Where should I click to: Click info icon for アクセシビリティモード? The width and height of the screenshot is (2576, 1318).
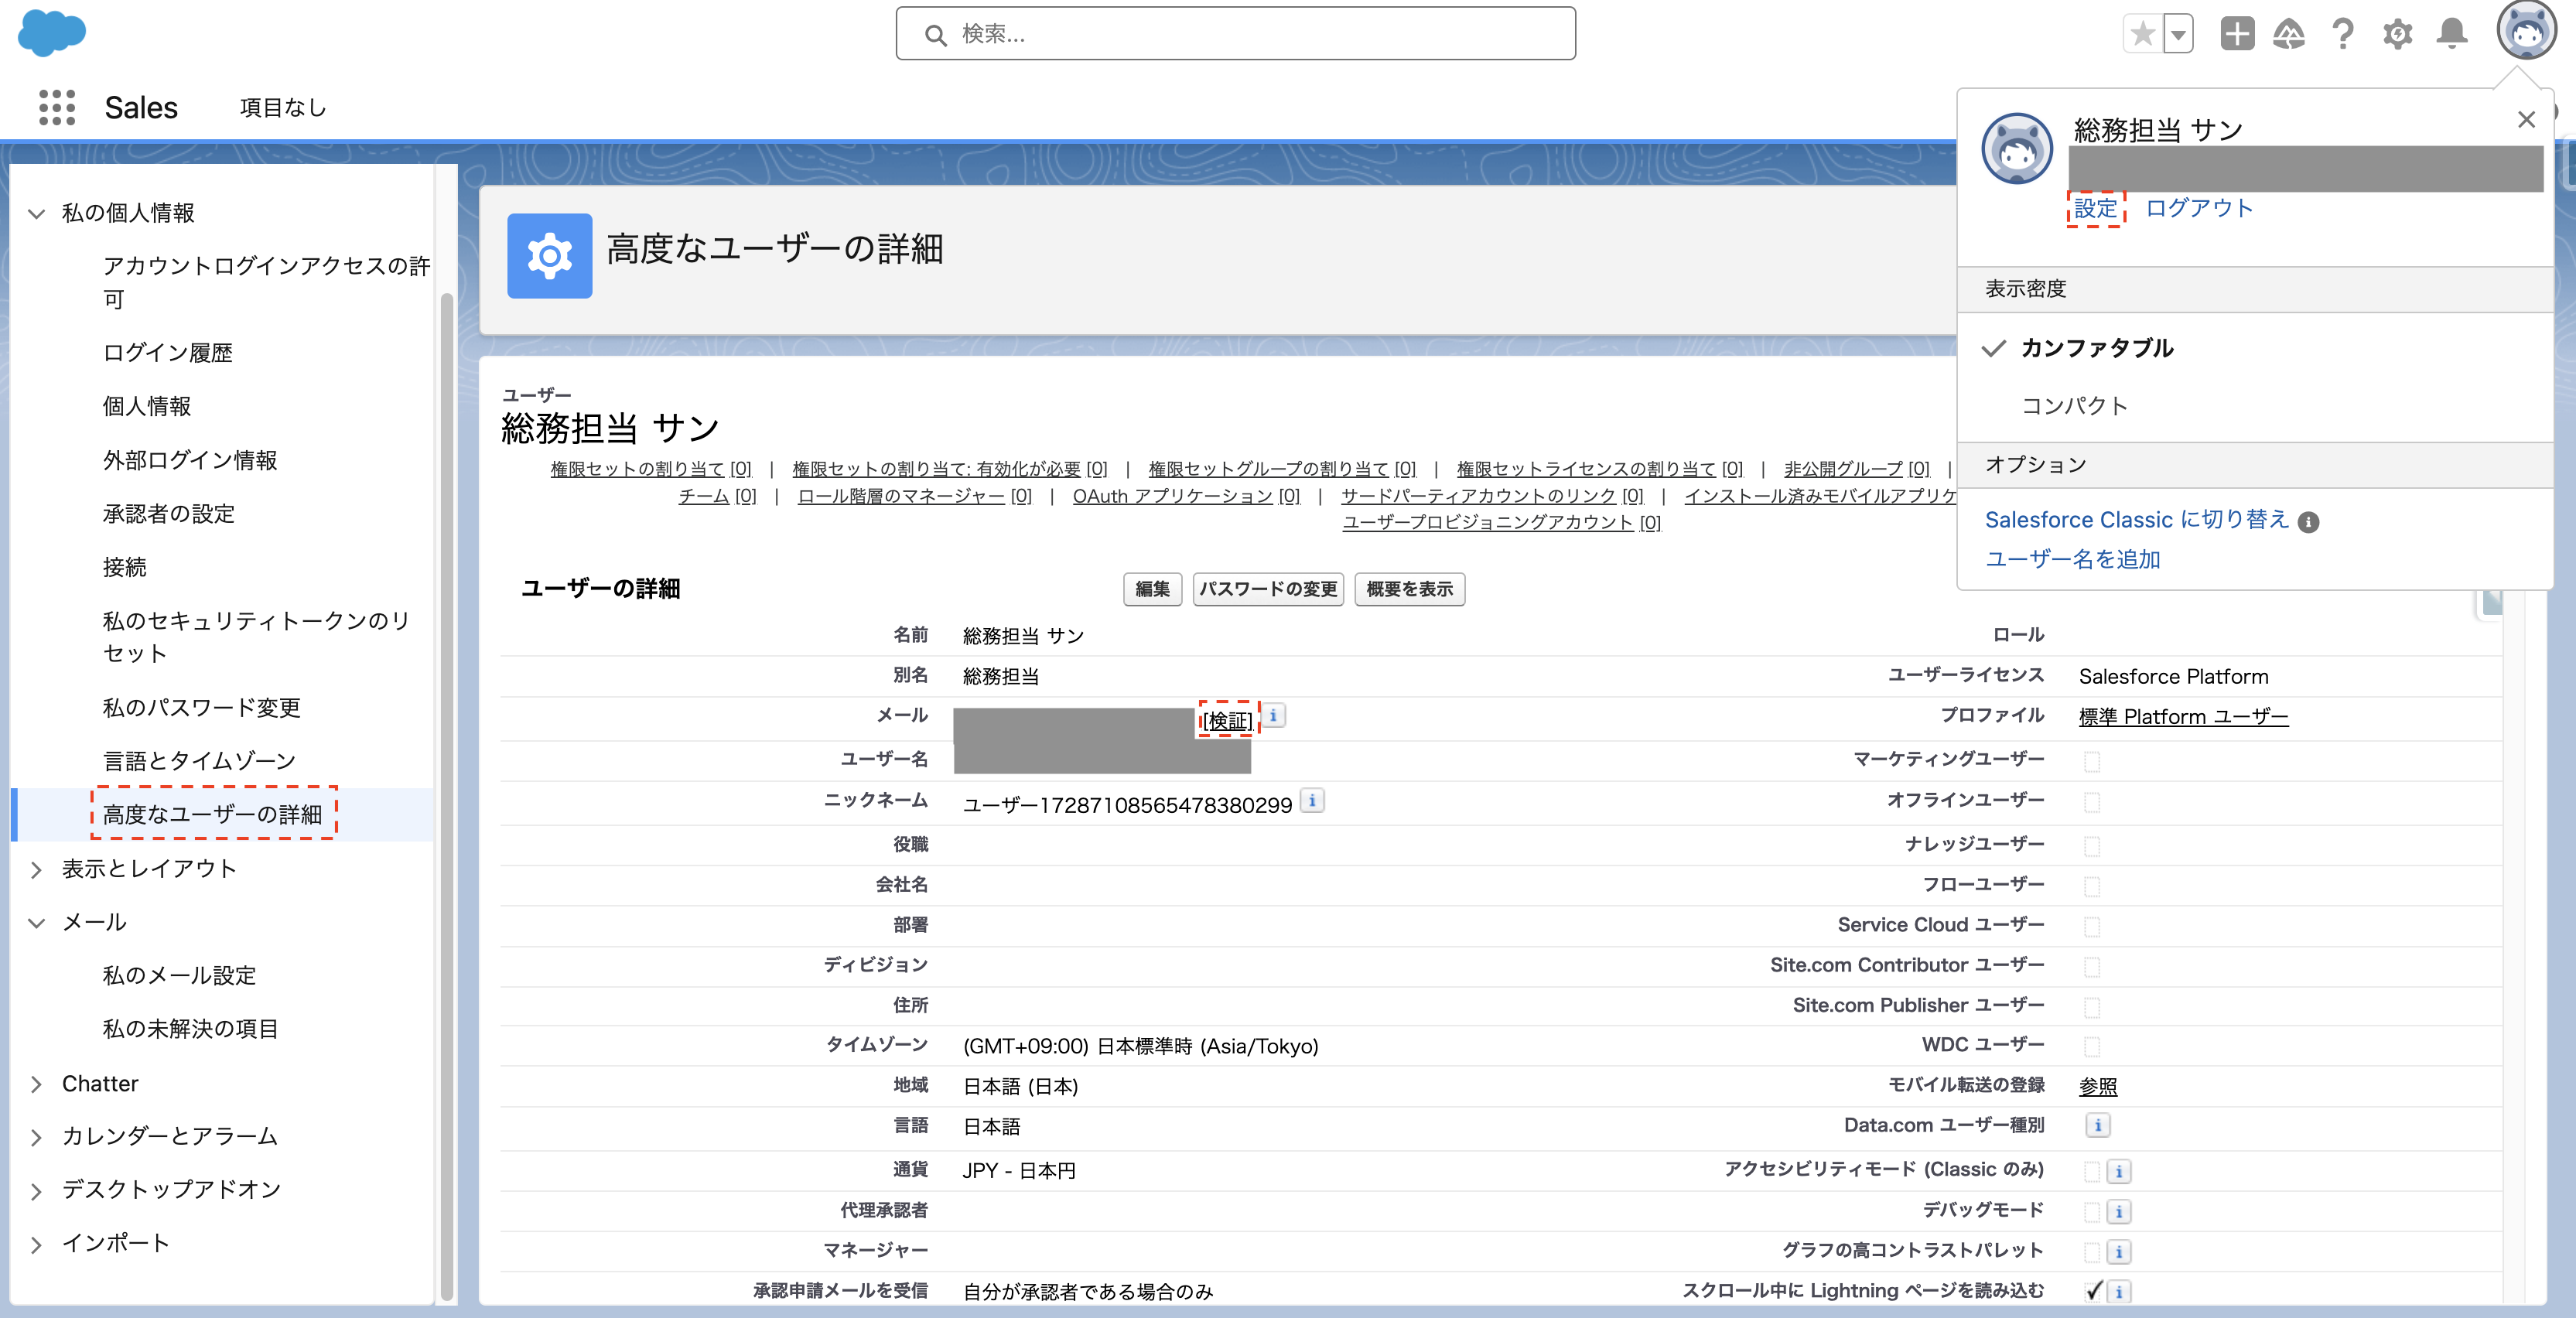(2119, 1171)
